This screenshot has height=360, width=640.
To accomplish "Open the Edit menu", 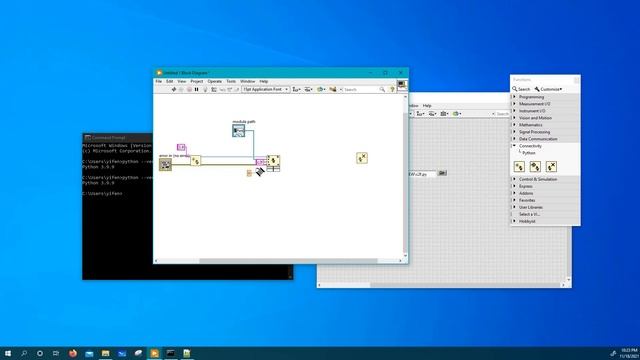I will pos(169,82).
